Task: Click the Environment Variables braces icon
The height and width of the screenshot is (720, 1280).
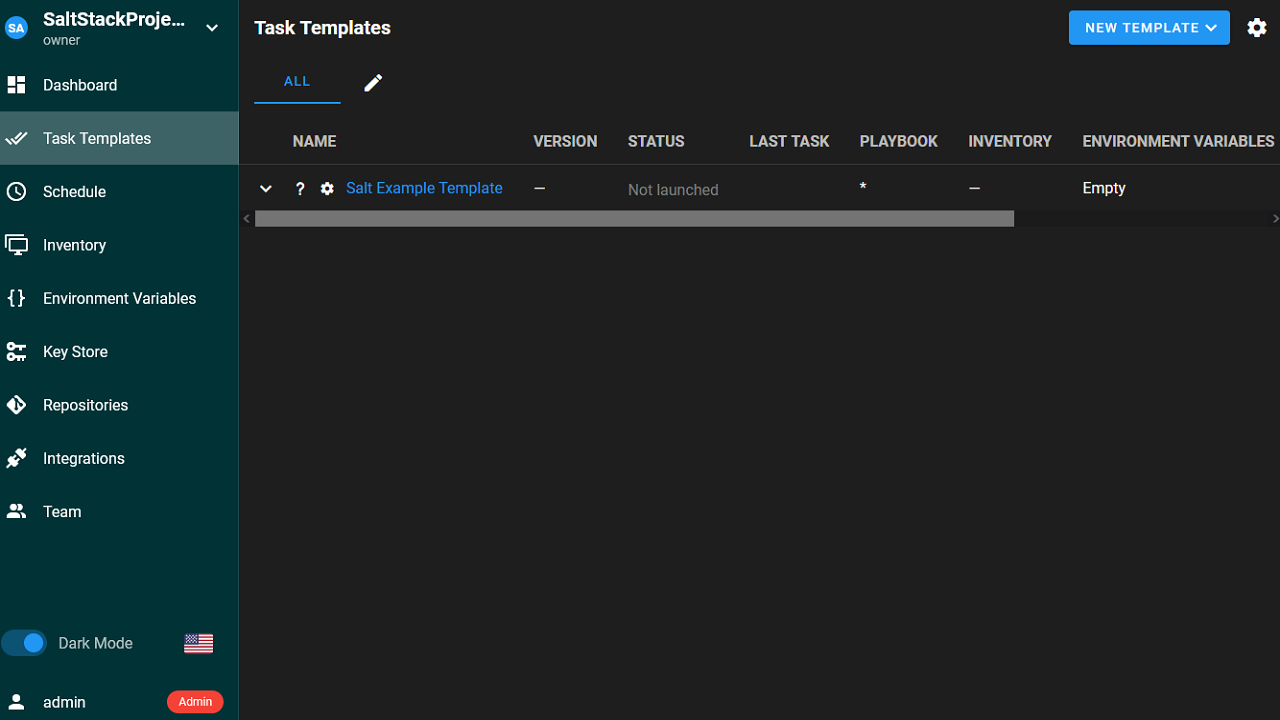Action: [x=16, y=298]
